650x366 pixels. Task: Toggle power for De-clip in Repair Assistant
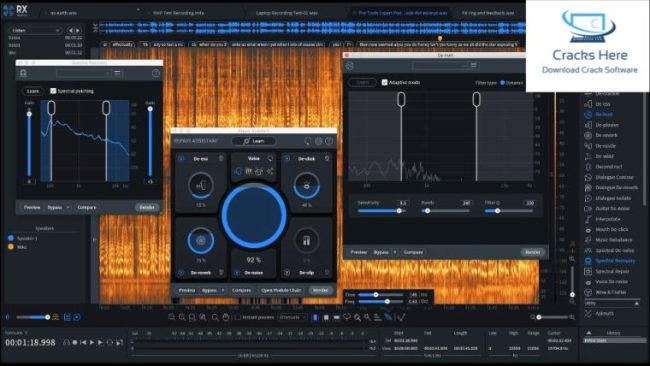(286, 273)
